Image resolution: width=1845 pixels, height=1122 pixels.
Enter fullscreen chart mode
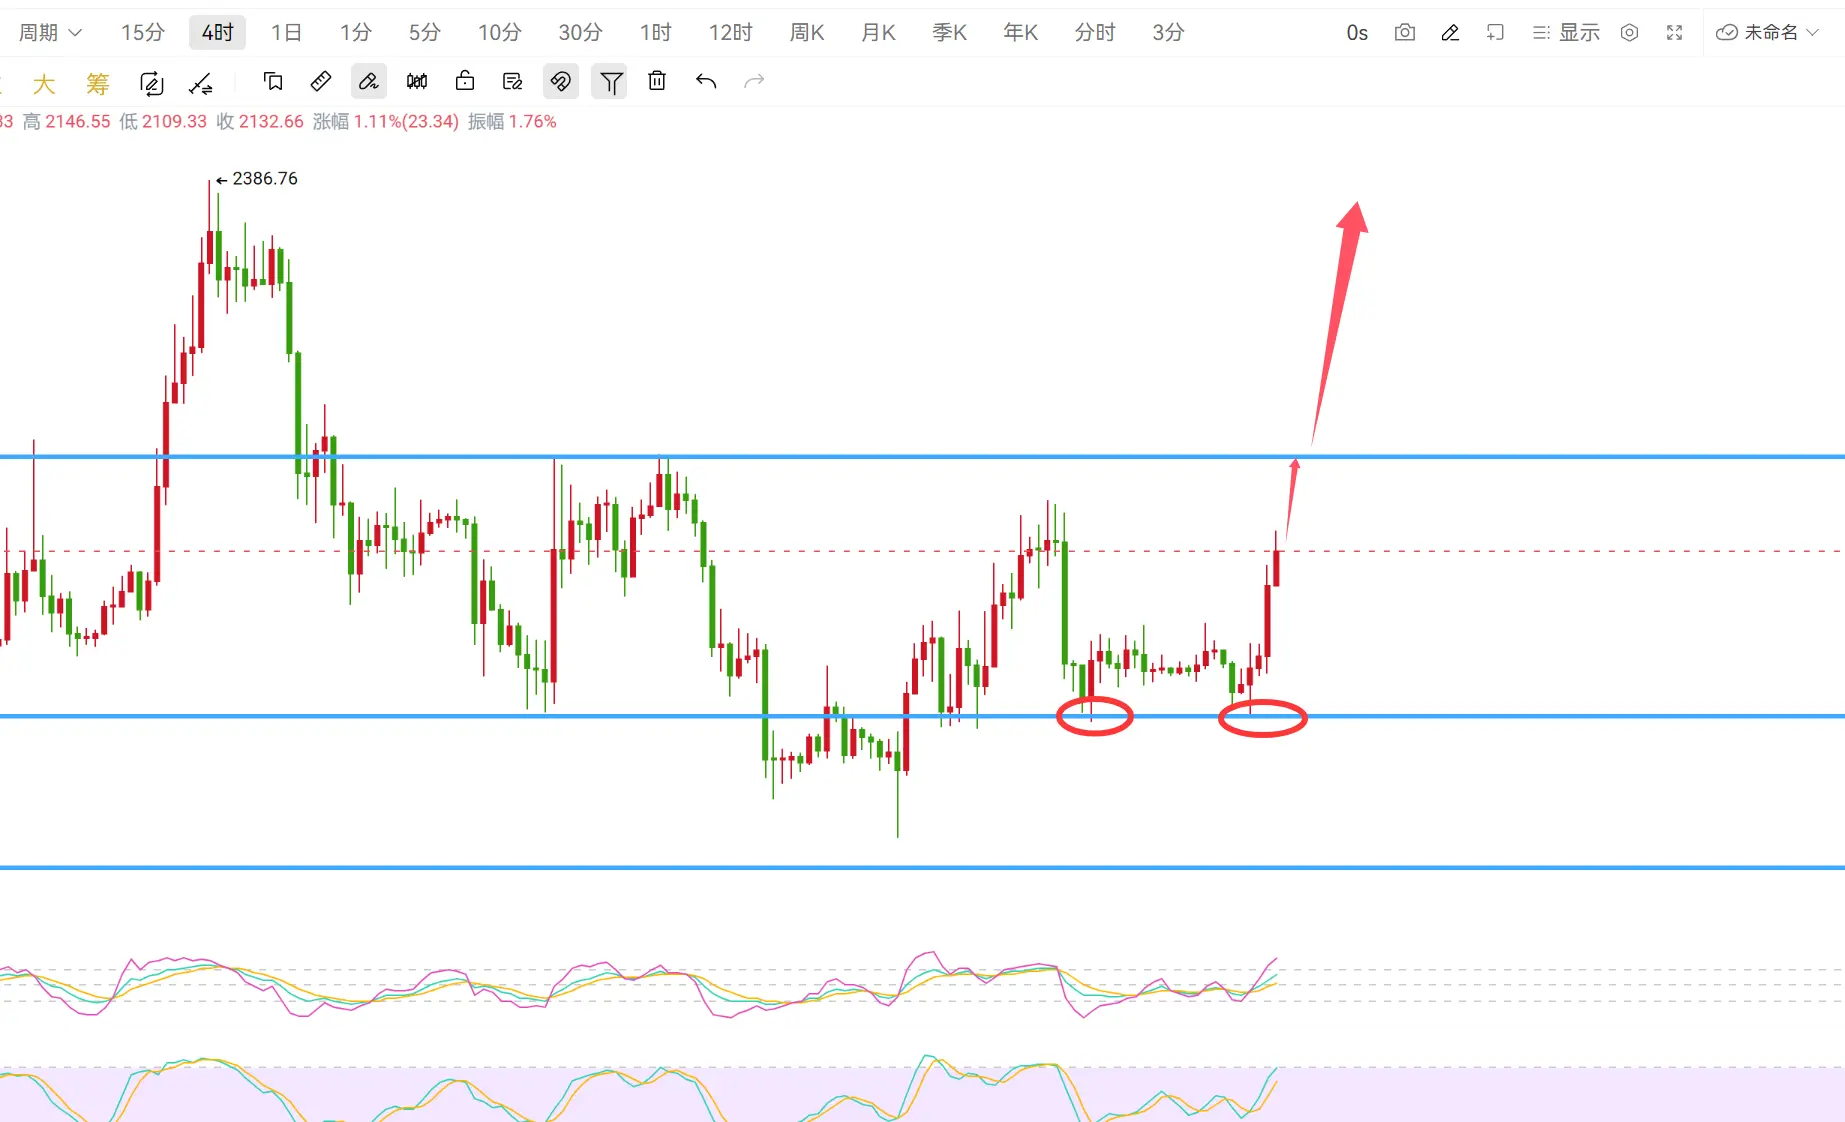pyautogui.click(x=1674, y=33)
